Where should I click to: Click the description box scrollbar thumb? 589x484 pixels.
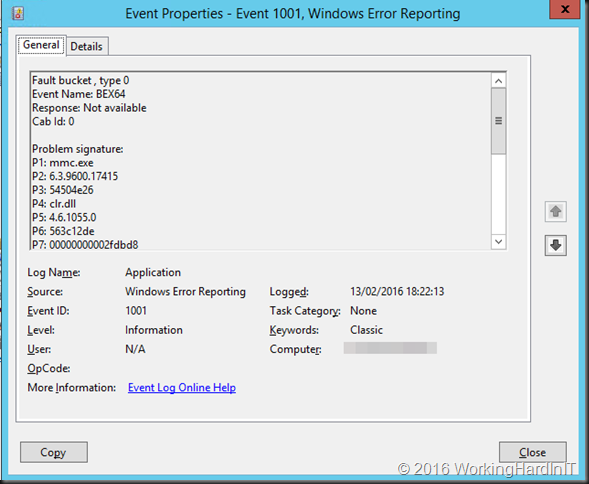point(498,121)
